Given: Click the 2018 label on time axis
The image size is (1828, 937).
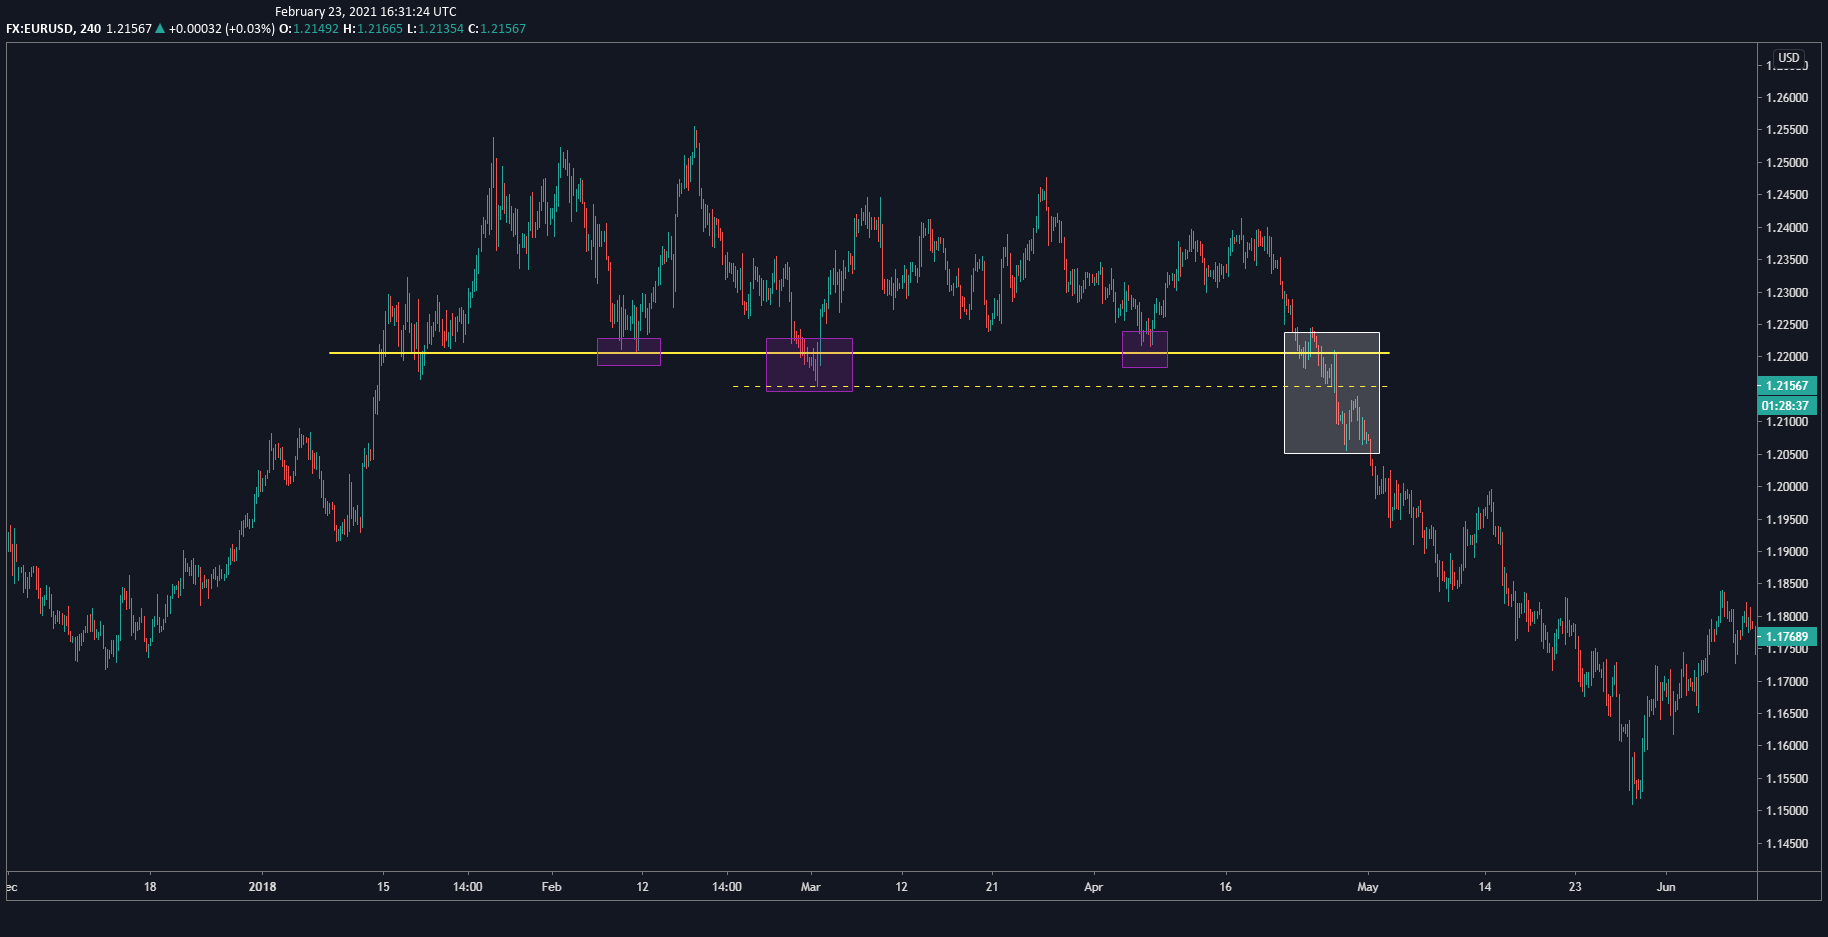Looking at the screenshot, I should 264,887.
